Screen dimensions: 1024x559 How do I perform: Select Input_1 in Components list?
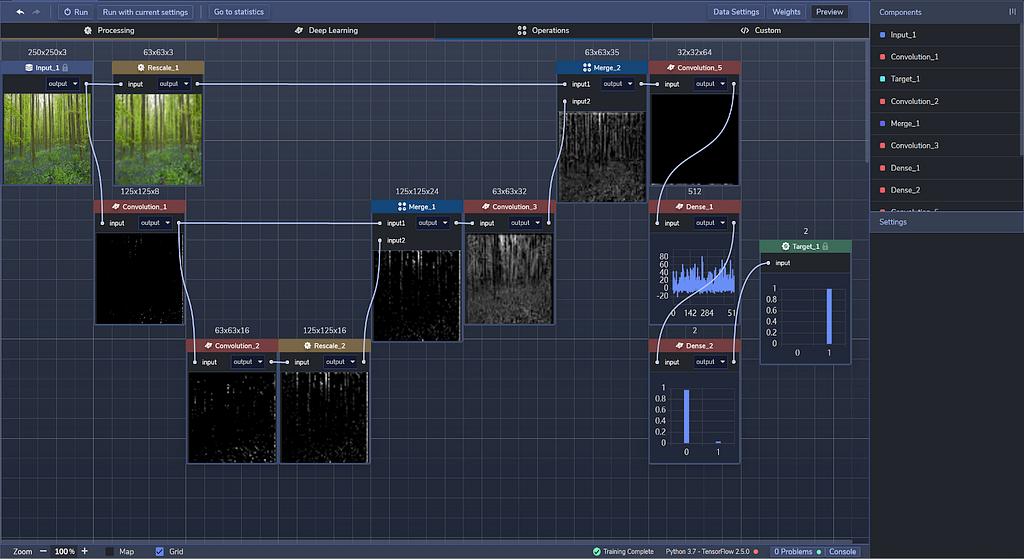pyautogui.click(x=946, y=35)
